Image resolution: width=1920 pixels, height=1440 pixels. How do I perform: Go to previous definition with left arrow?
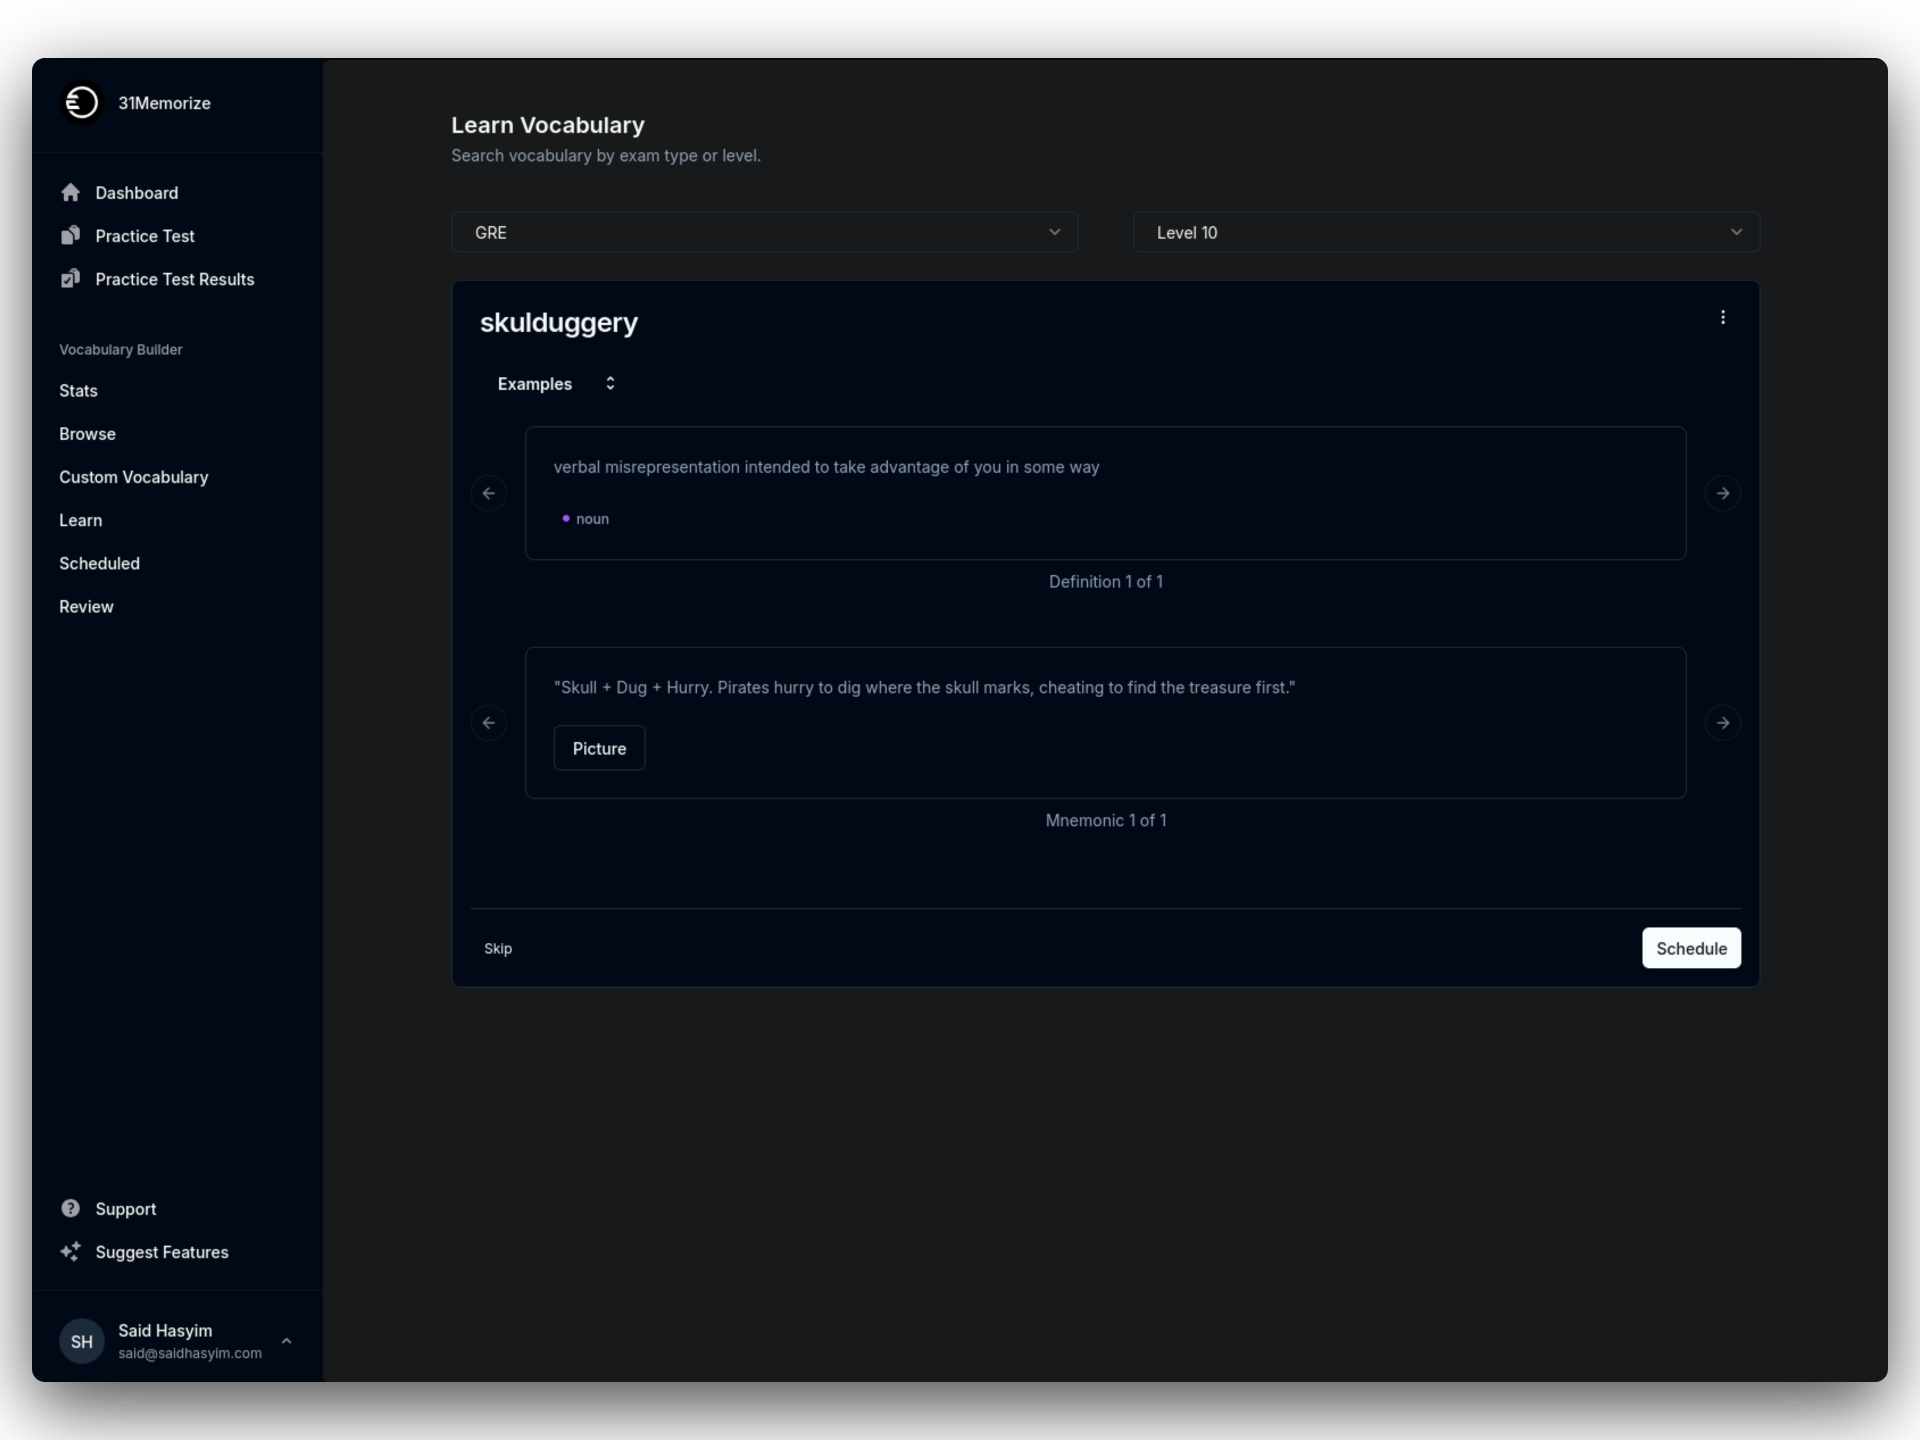[x=488, y=493]
